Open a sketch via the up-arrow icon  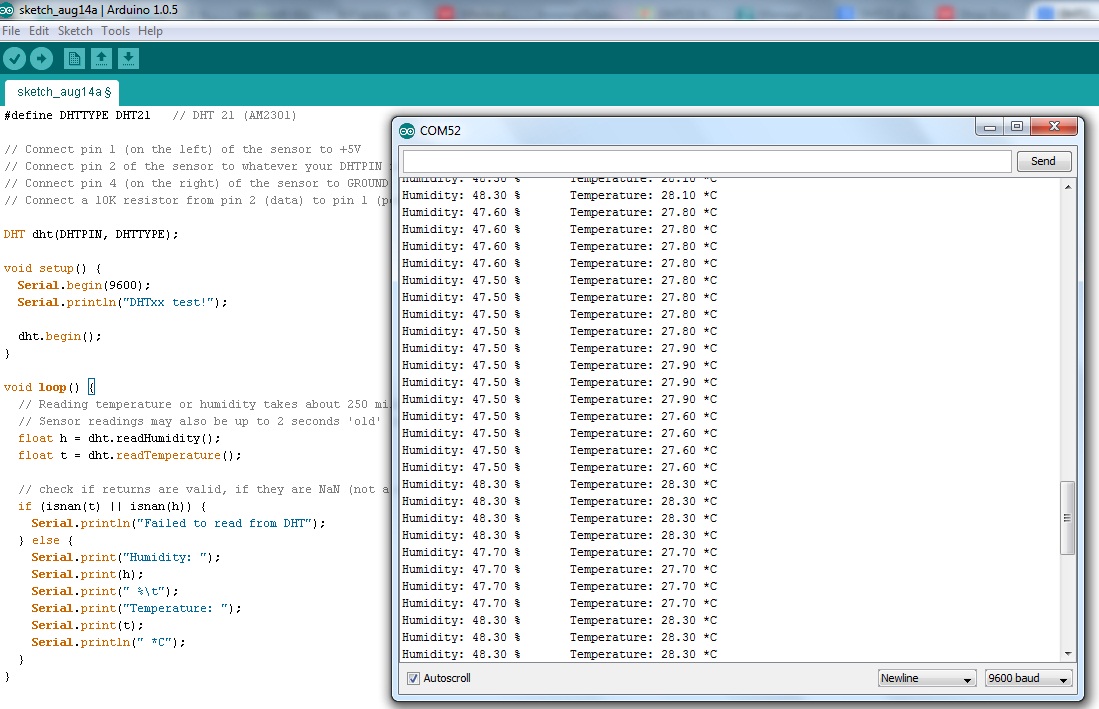point(101,58)
